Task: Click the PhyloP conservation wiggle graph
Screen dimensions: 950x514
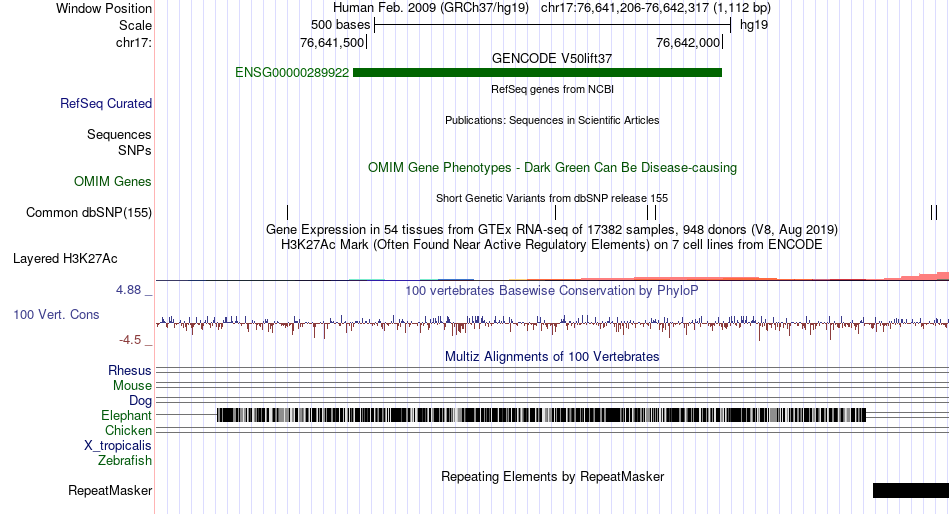Action: click(x=552, y=325)
